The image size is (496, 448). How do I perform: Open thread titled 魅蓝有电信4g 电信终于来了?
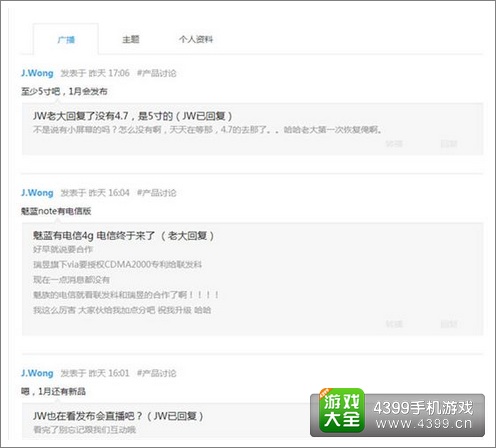[123, 236]
